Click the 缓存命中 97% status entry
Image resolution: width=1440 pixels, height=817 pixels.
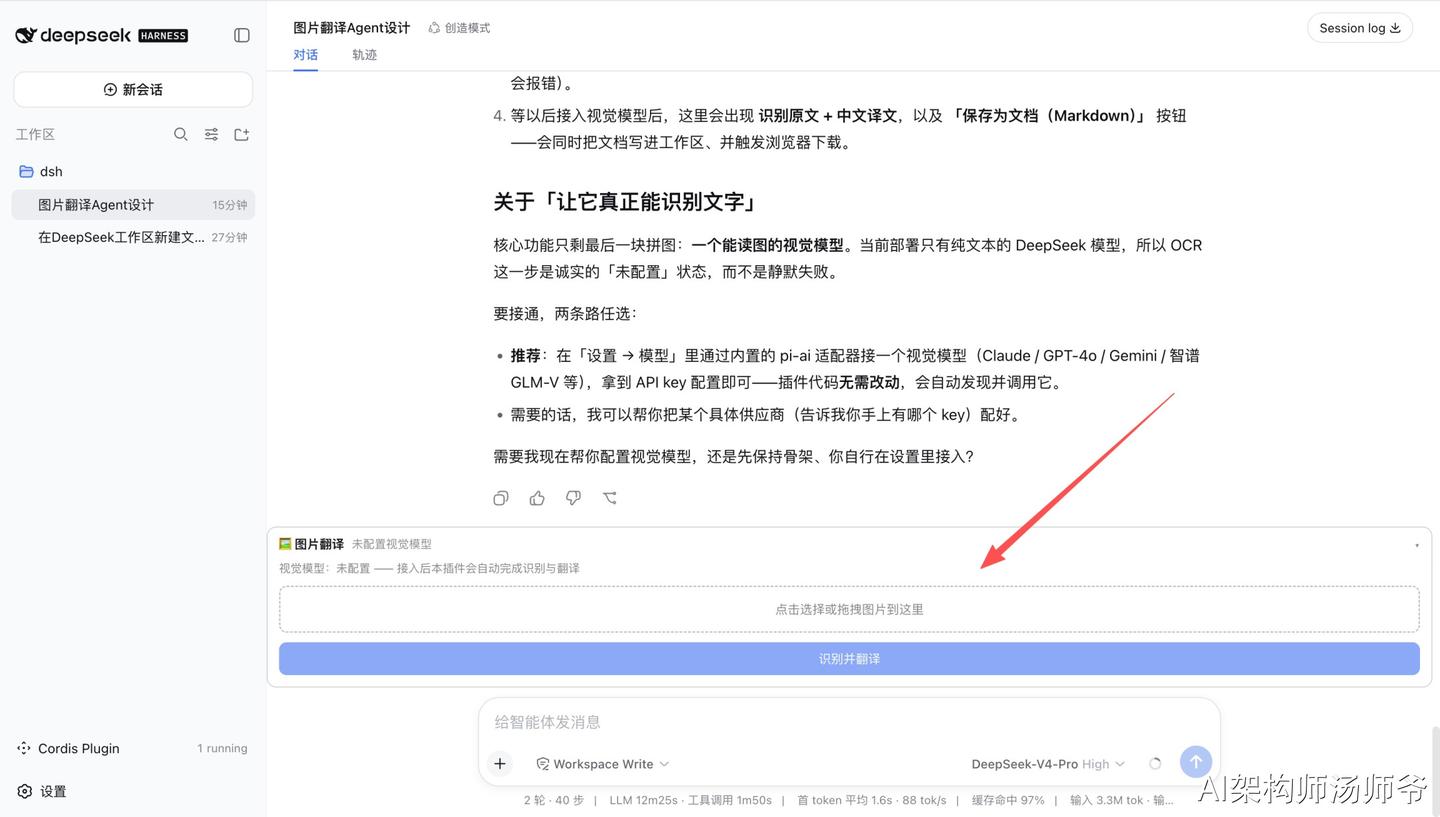pyautogui.click(x=1008, y=800)
